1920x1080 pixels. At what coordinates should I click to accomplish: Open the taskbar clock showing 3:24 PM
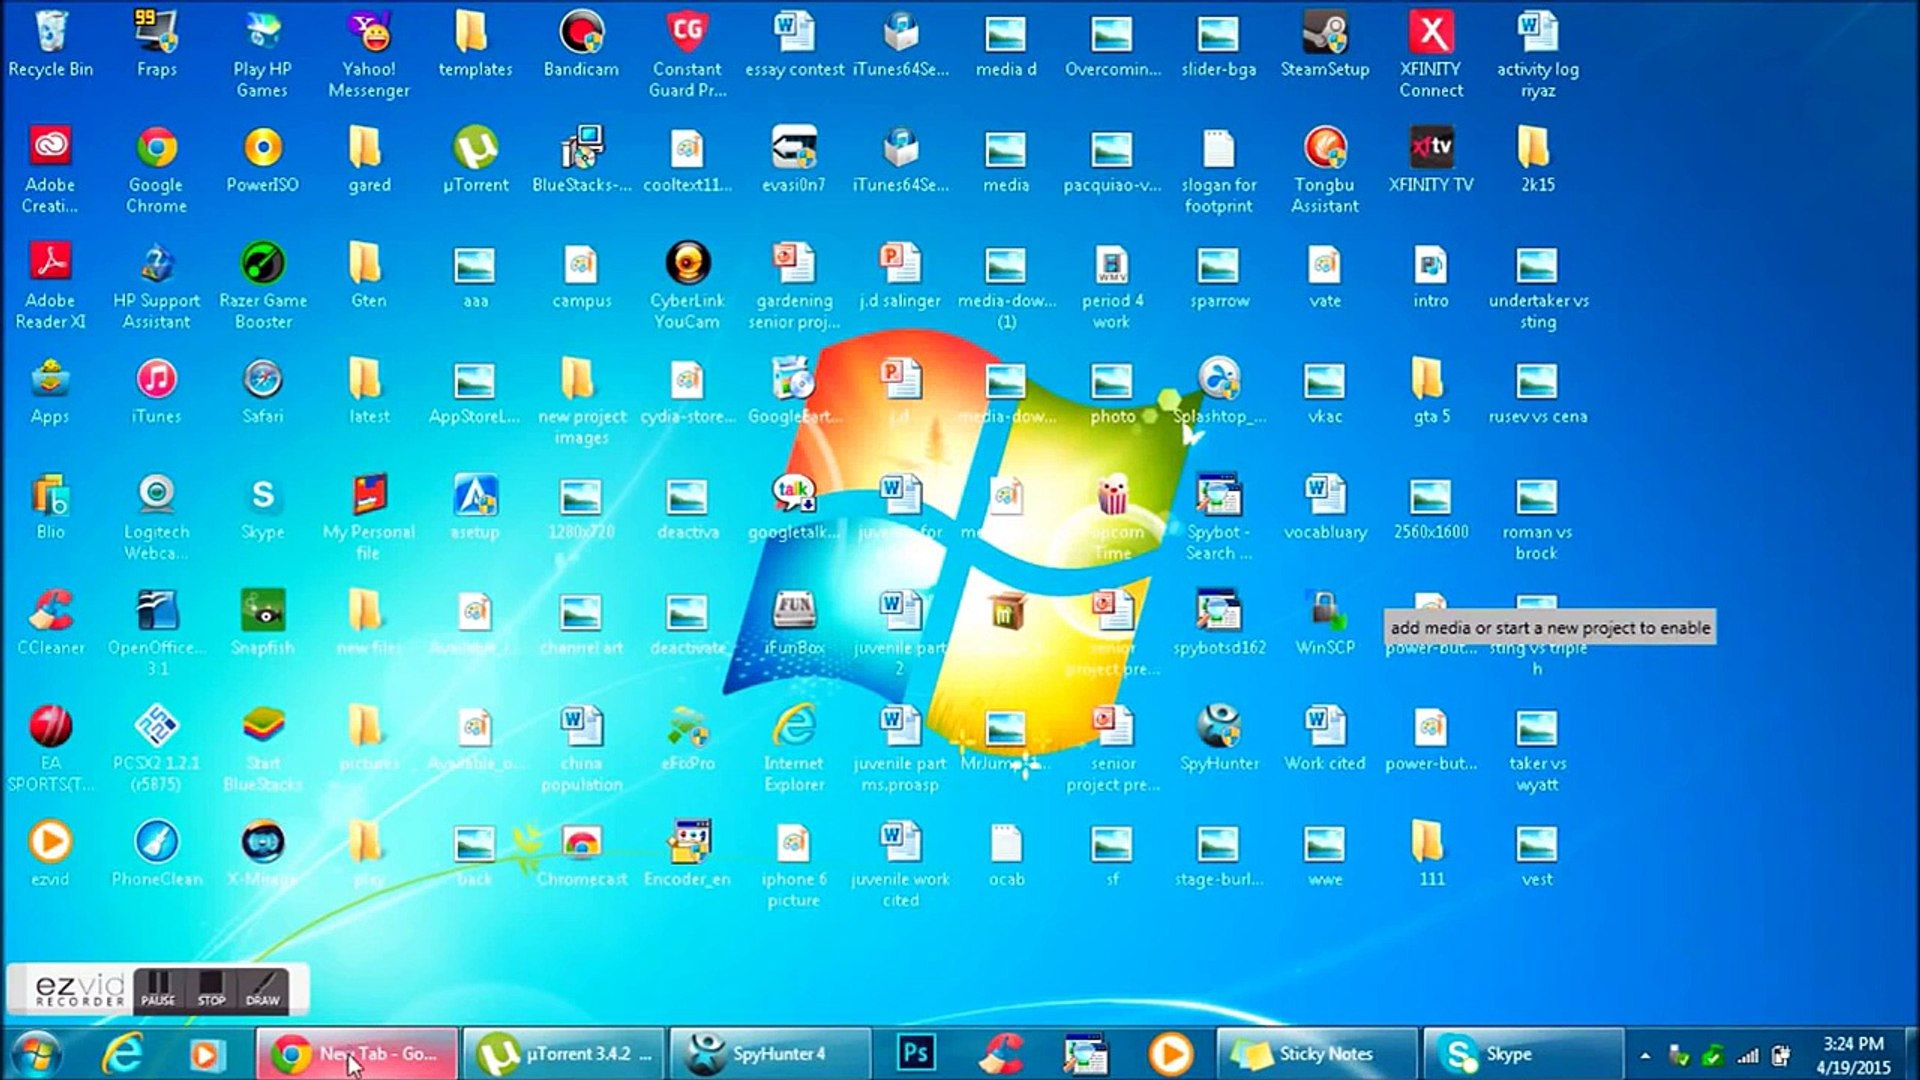point(1853,1055)
